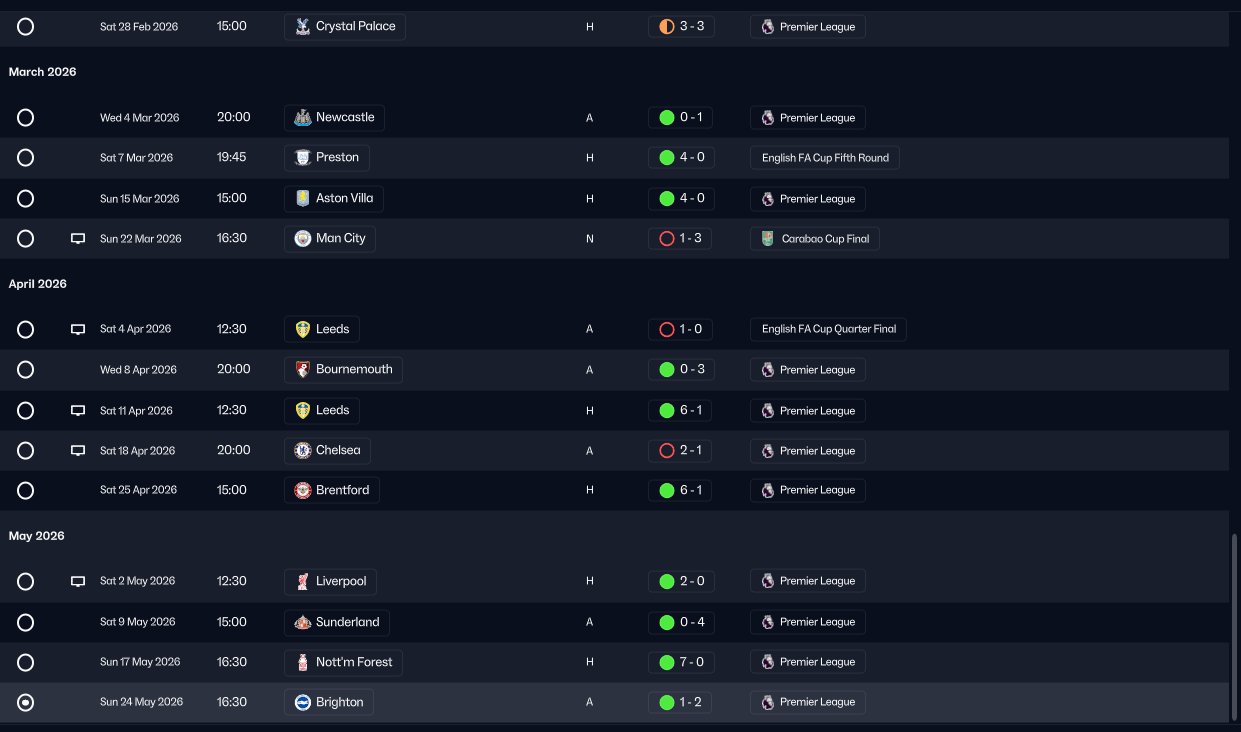
Task: Click TV icon beside Sat 18 Apr Chelsea match
Action: 78,451
